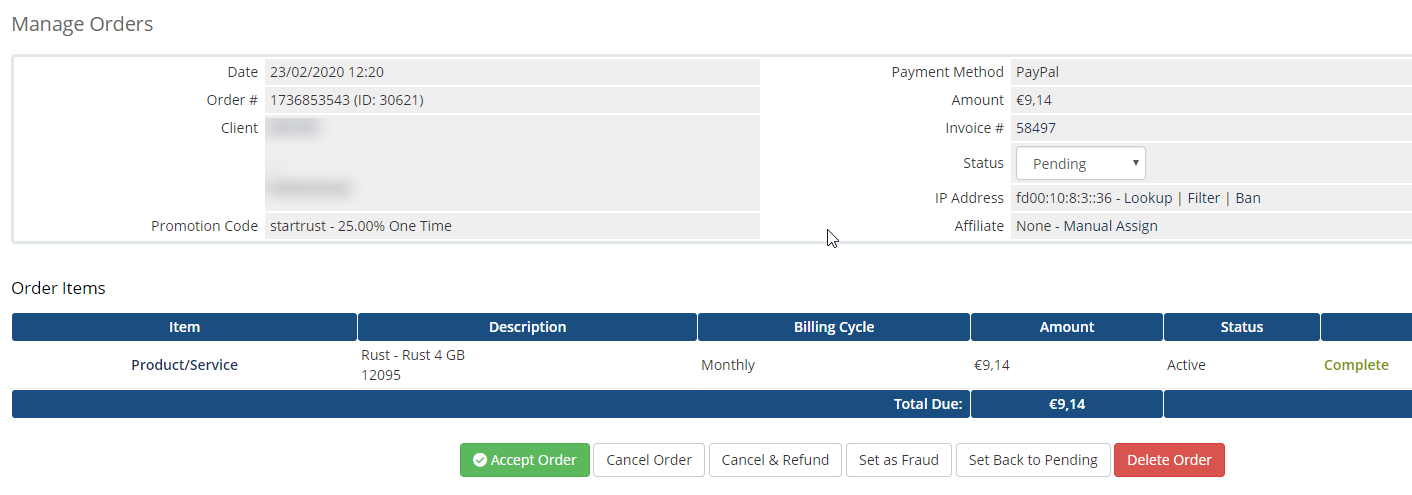Click the Filter link for the IP address
Screen dimensions: 1412x495
[1203, 198]
